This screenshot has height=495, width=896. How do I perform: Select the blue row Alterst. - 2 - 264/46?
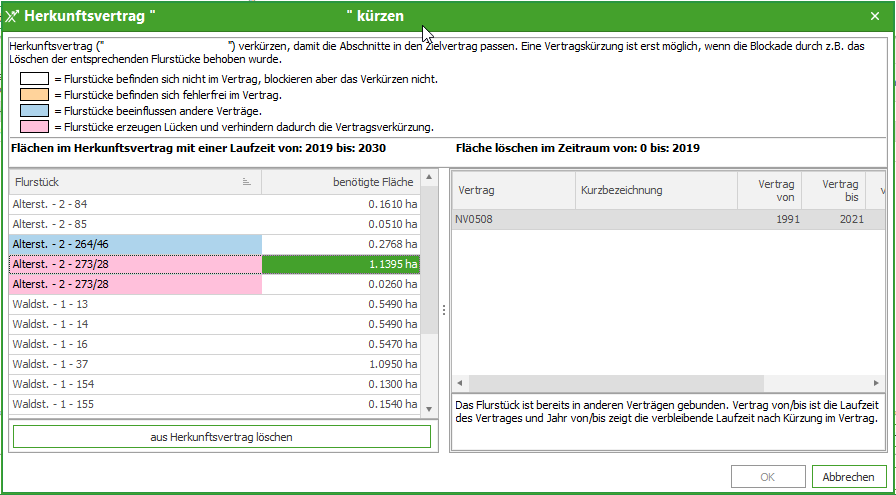(135, 244)
